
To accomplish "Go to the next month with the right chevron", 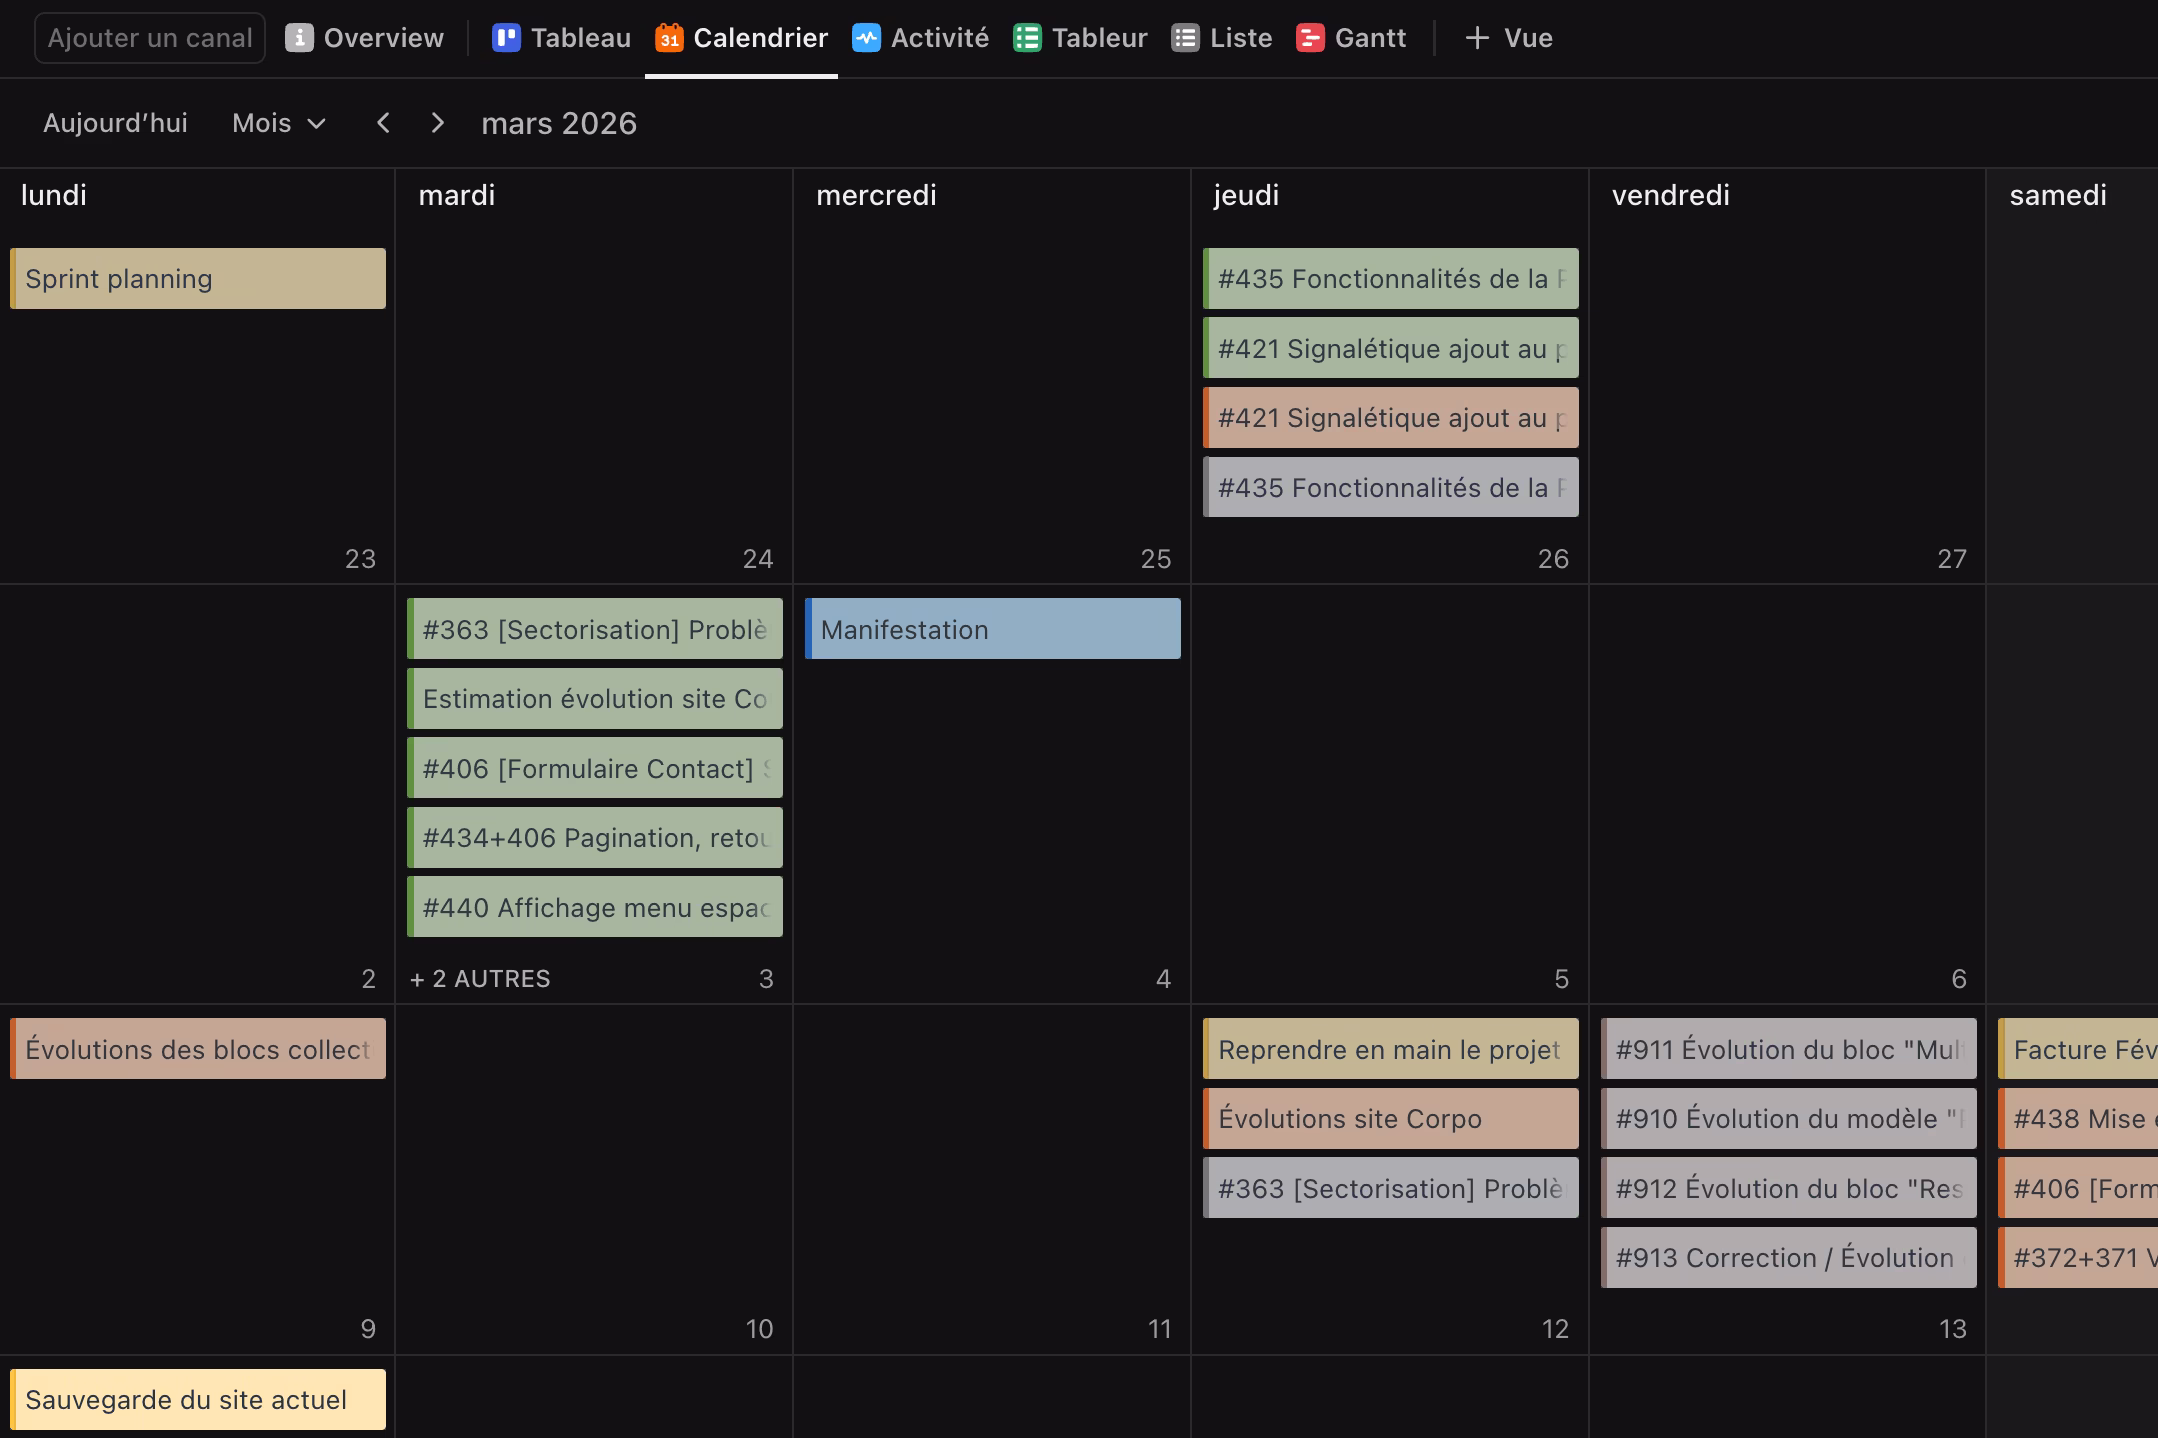I will click(437, 123).
